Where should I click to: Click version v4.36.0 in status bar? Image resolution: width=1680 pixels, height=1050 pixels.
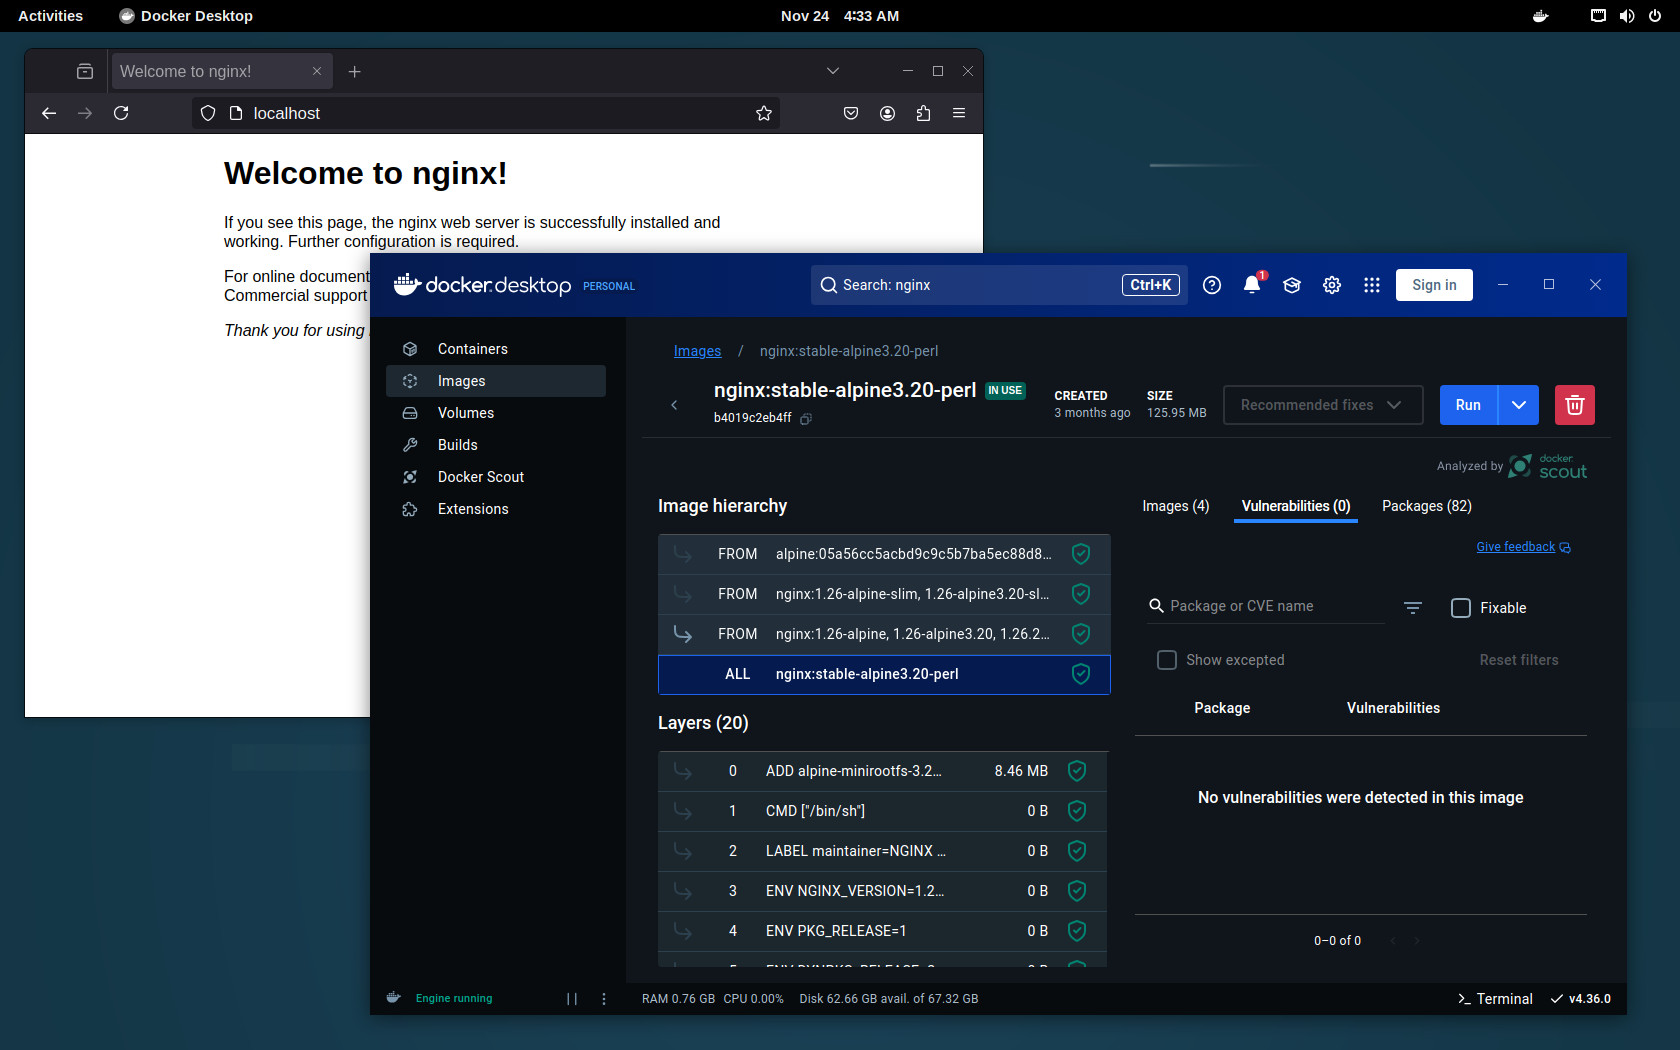pos(1581,999)
